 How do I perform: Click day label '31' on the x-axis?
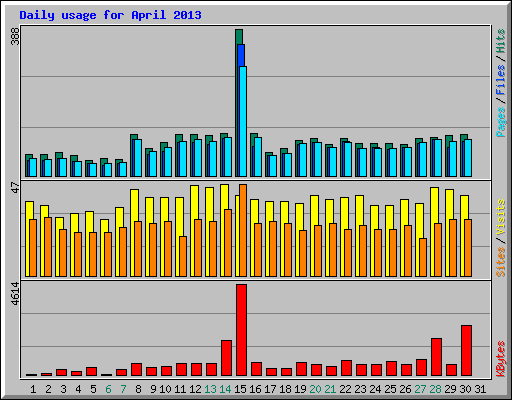click(x=480, y=389)
